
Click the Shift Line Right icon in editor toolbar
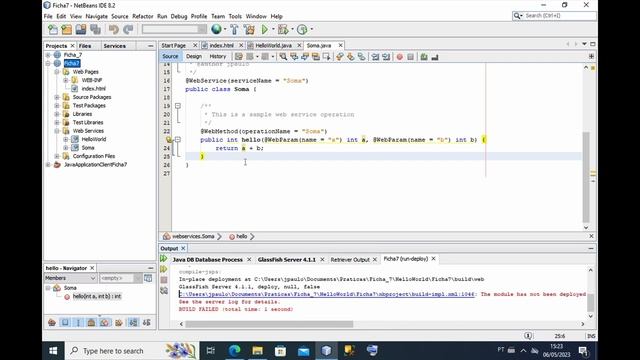pyautogui.click(x=386, y=57)
